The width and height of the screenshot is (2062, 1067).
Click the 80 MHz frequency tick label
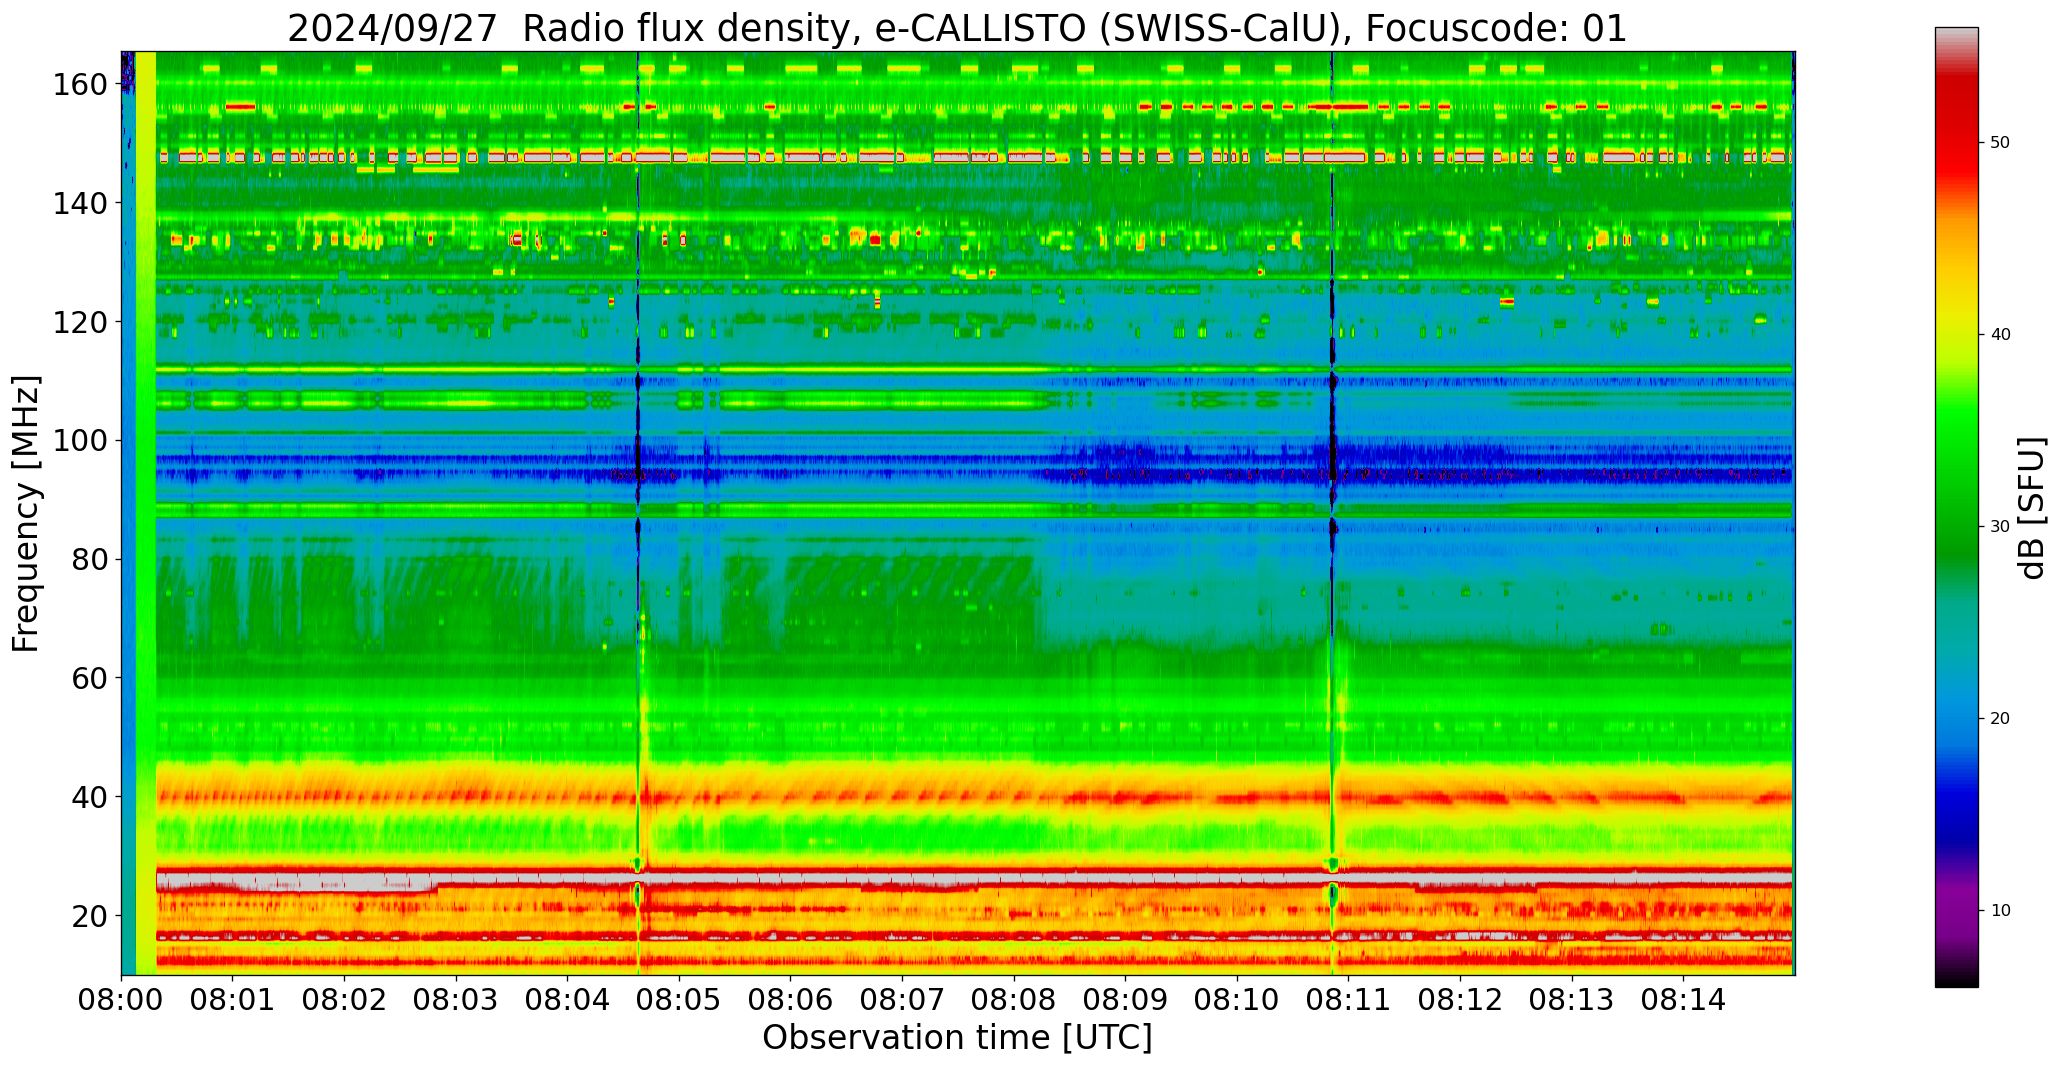[90, 559]
